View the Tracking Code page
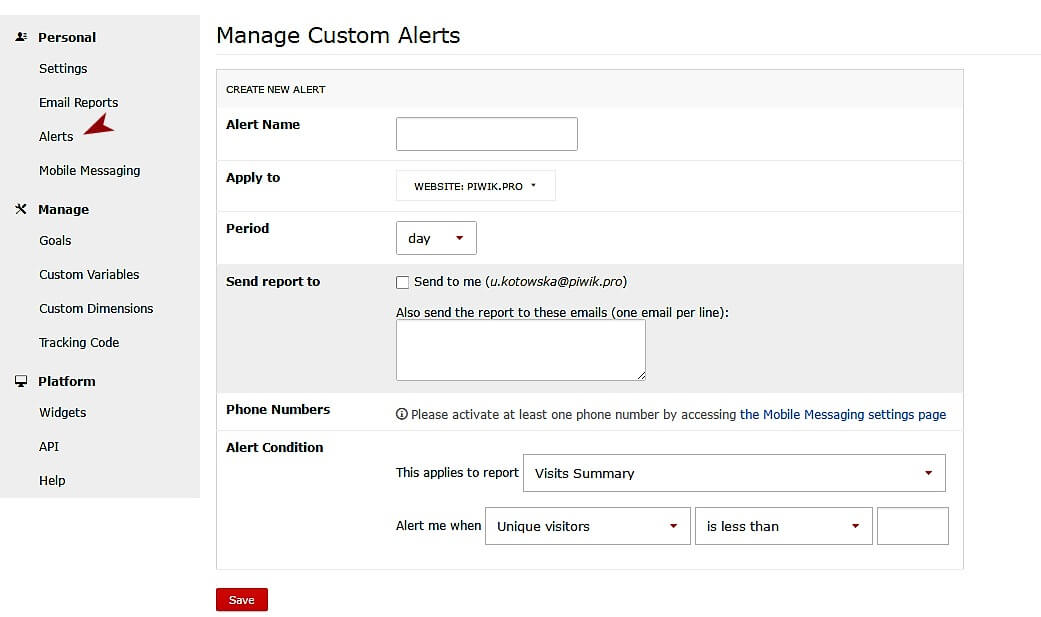 (79, 342)
